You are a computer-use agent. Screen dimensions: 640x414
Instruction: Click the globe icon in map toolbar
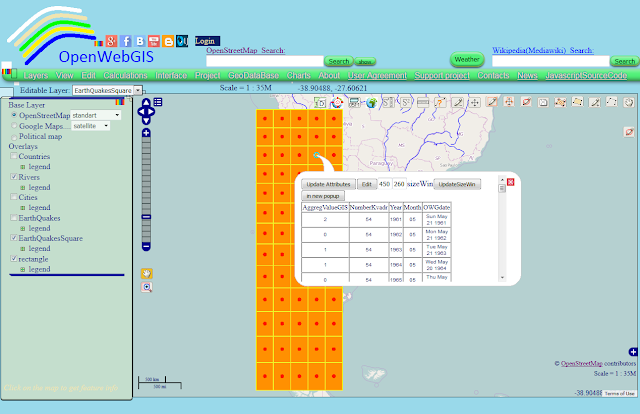click(x=371, y=102)
